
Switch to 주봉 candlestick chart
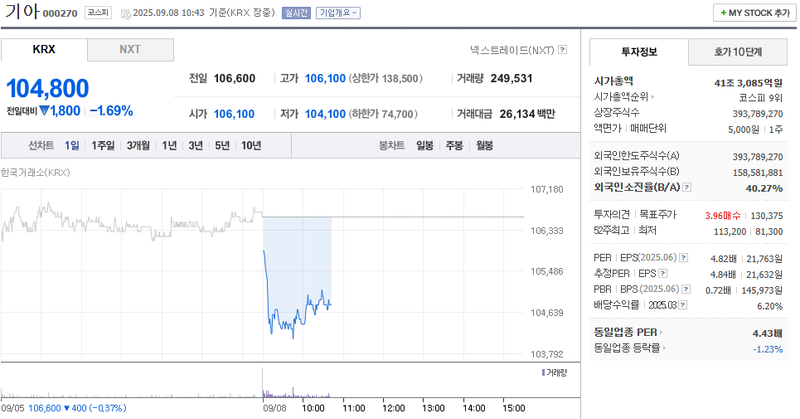[454, 145]
